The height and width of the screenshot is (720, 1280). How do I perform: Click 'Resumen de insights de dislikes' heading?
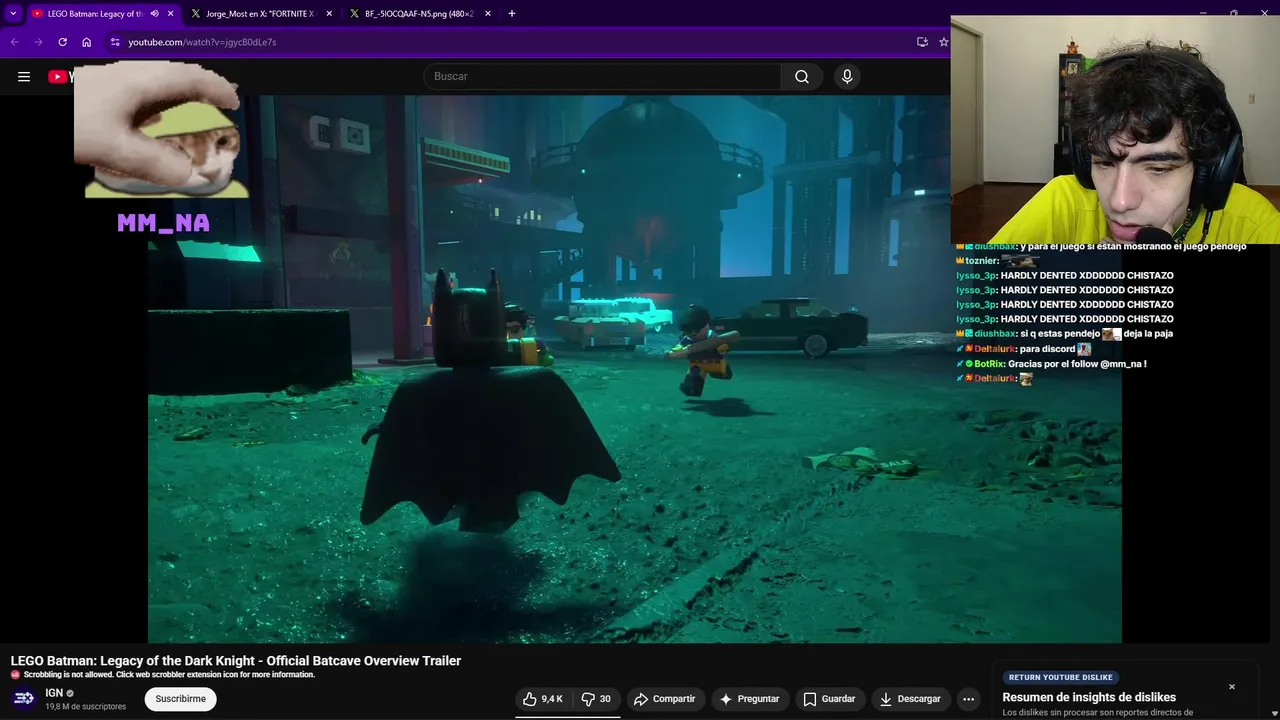[x=1089, y=698]
